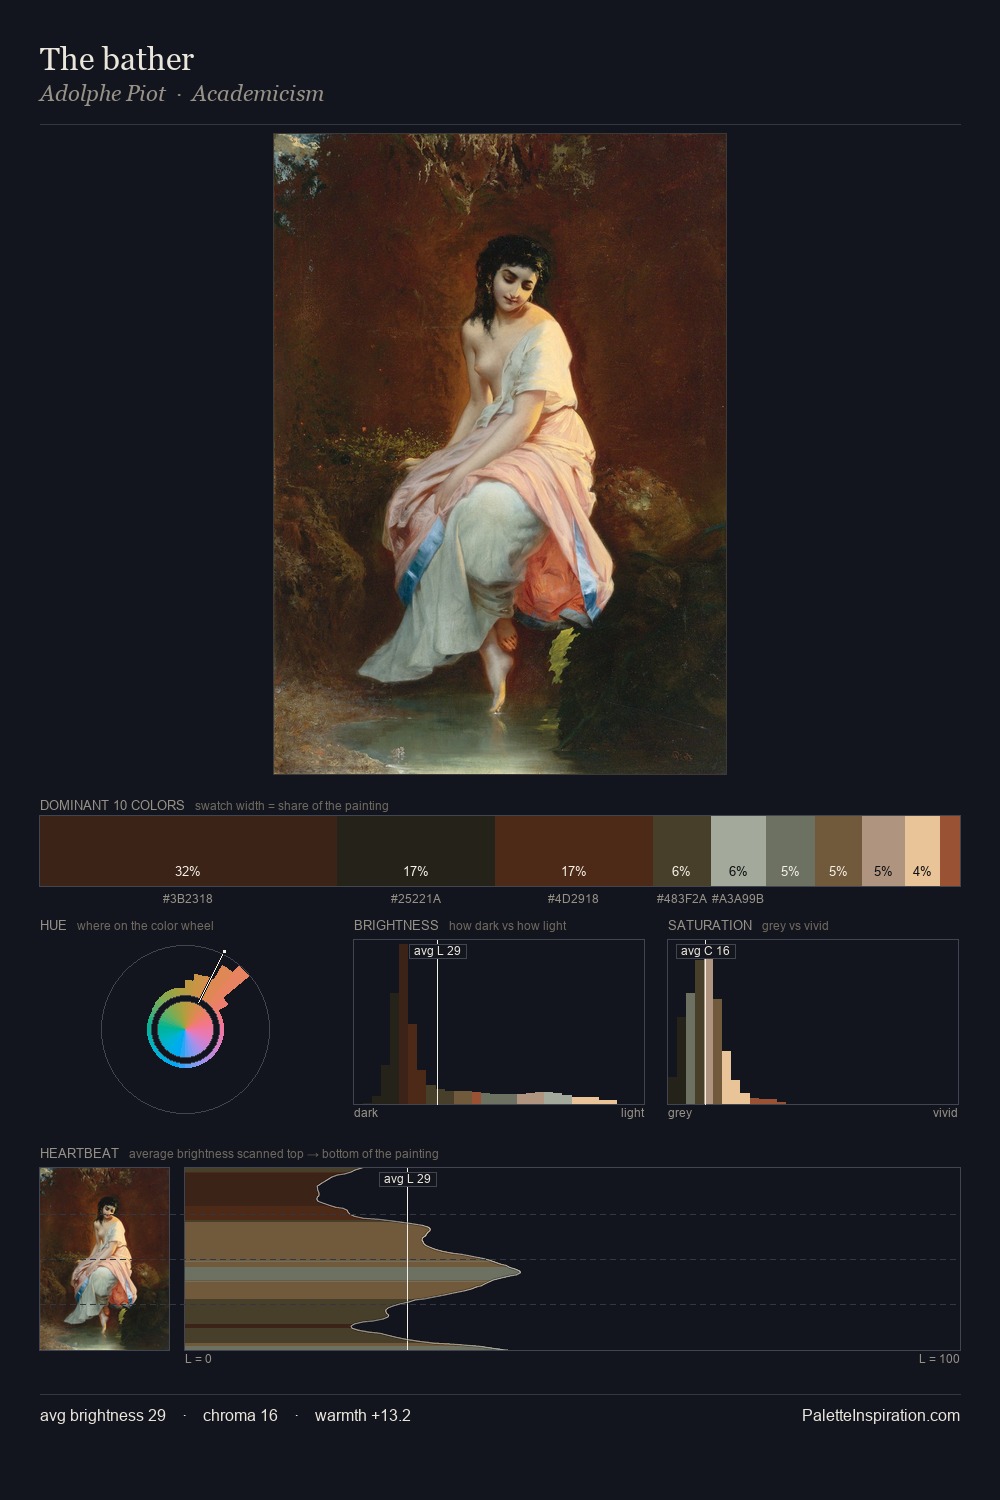Click "chroma 16" in the footer
The width and height of the screenshot is (1000, 1500).
[240, 1415]
